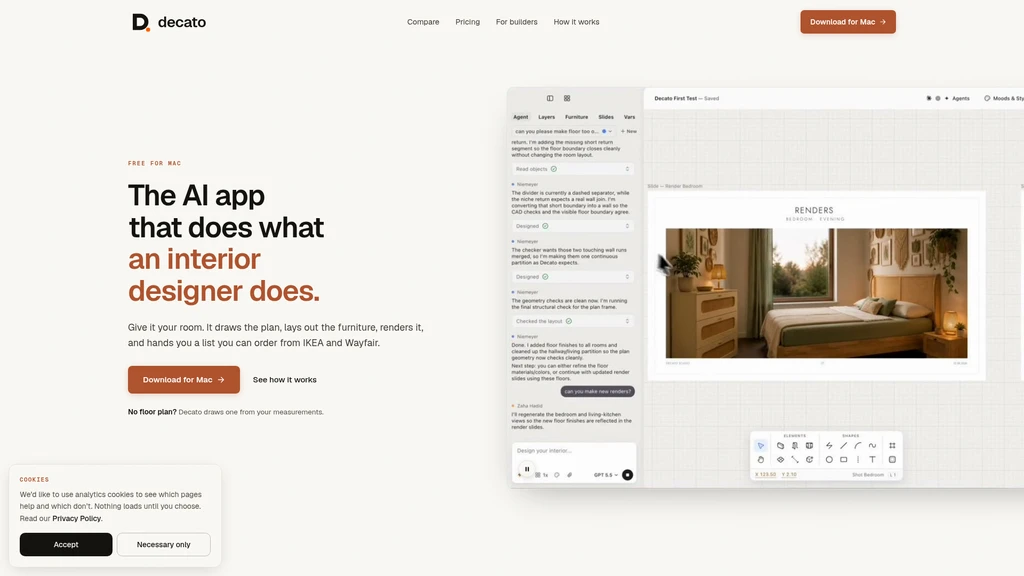Image resolution: width=1024 pixels, height=576 pixels.
Task: Select the rectangle shape tool
Action: 843,460
